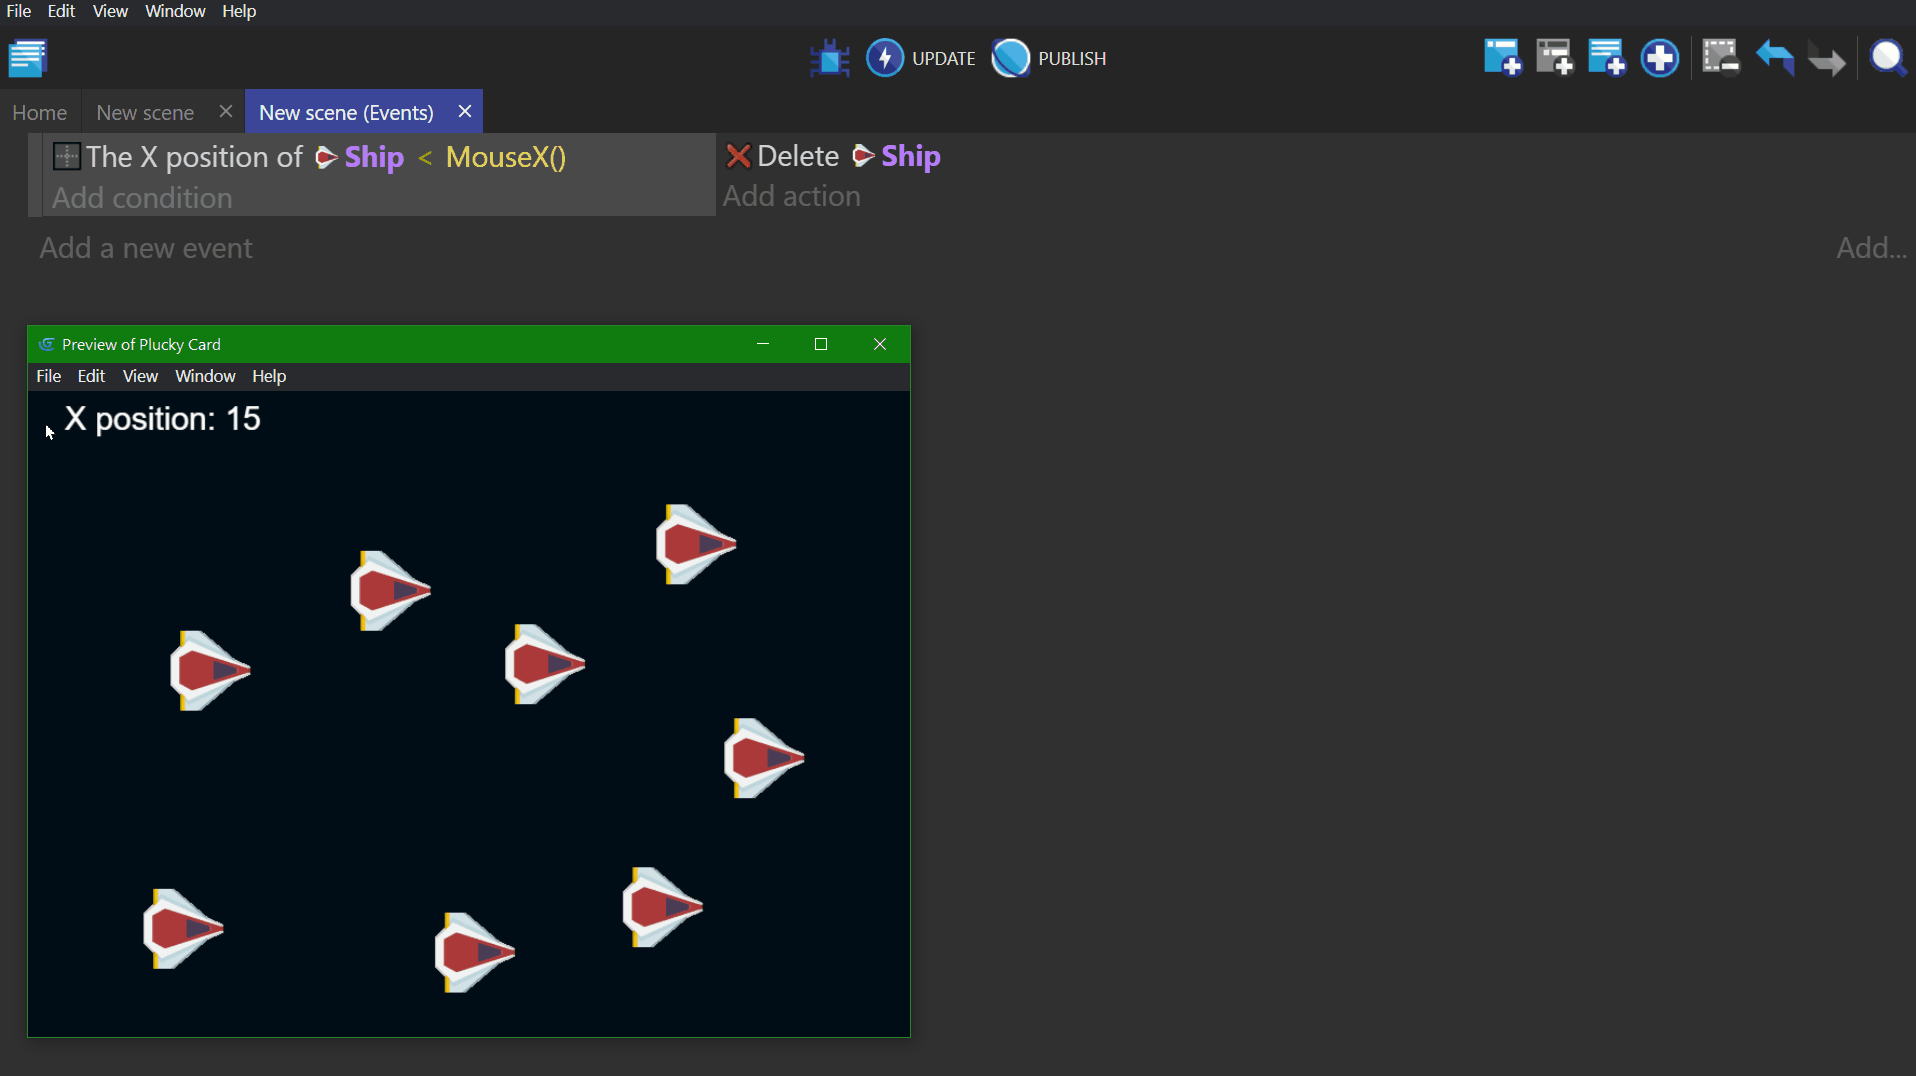Viewport: 1916px width, 1076px height.
Task: Open the preview window's View menu
Action: 140,376
